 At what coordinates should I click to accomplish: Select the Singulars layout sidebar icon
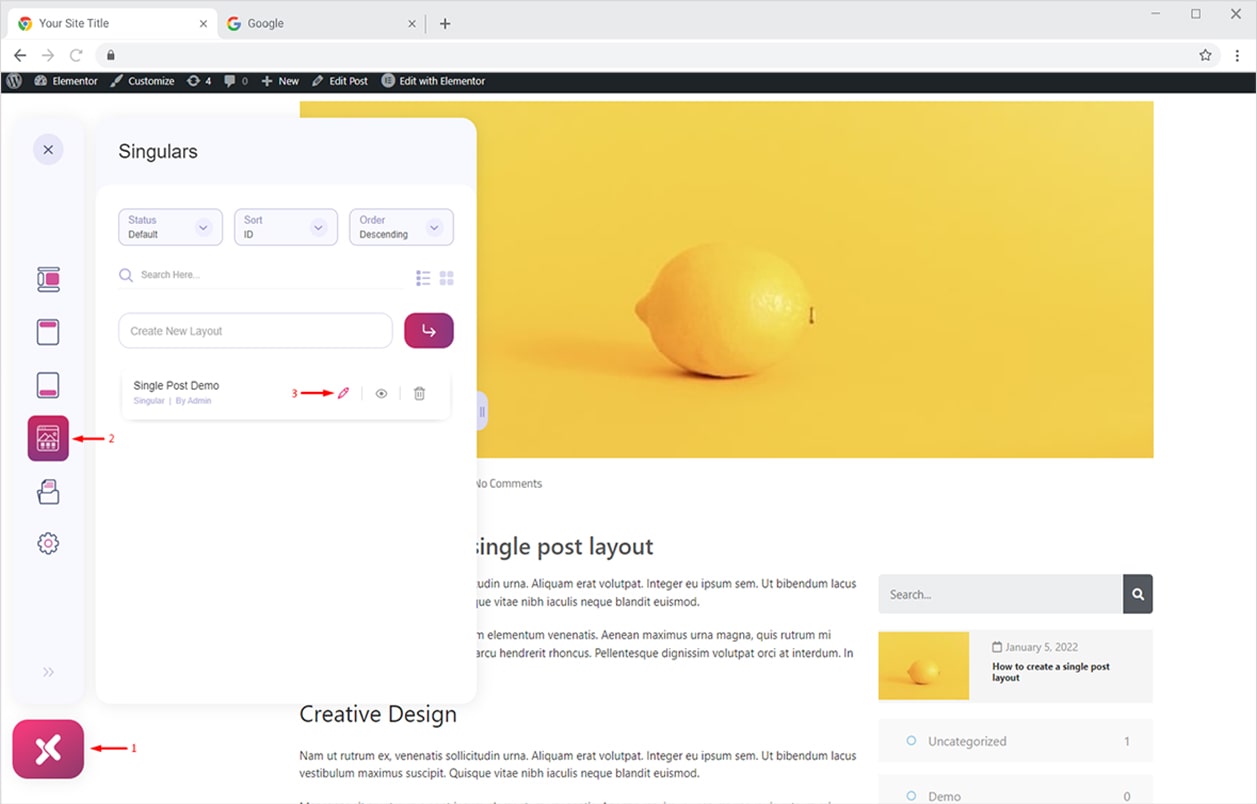click(48, 438)
